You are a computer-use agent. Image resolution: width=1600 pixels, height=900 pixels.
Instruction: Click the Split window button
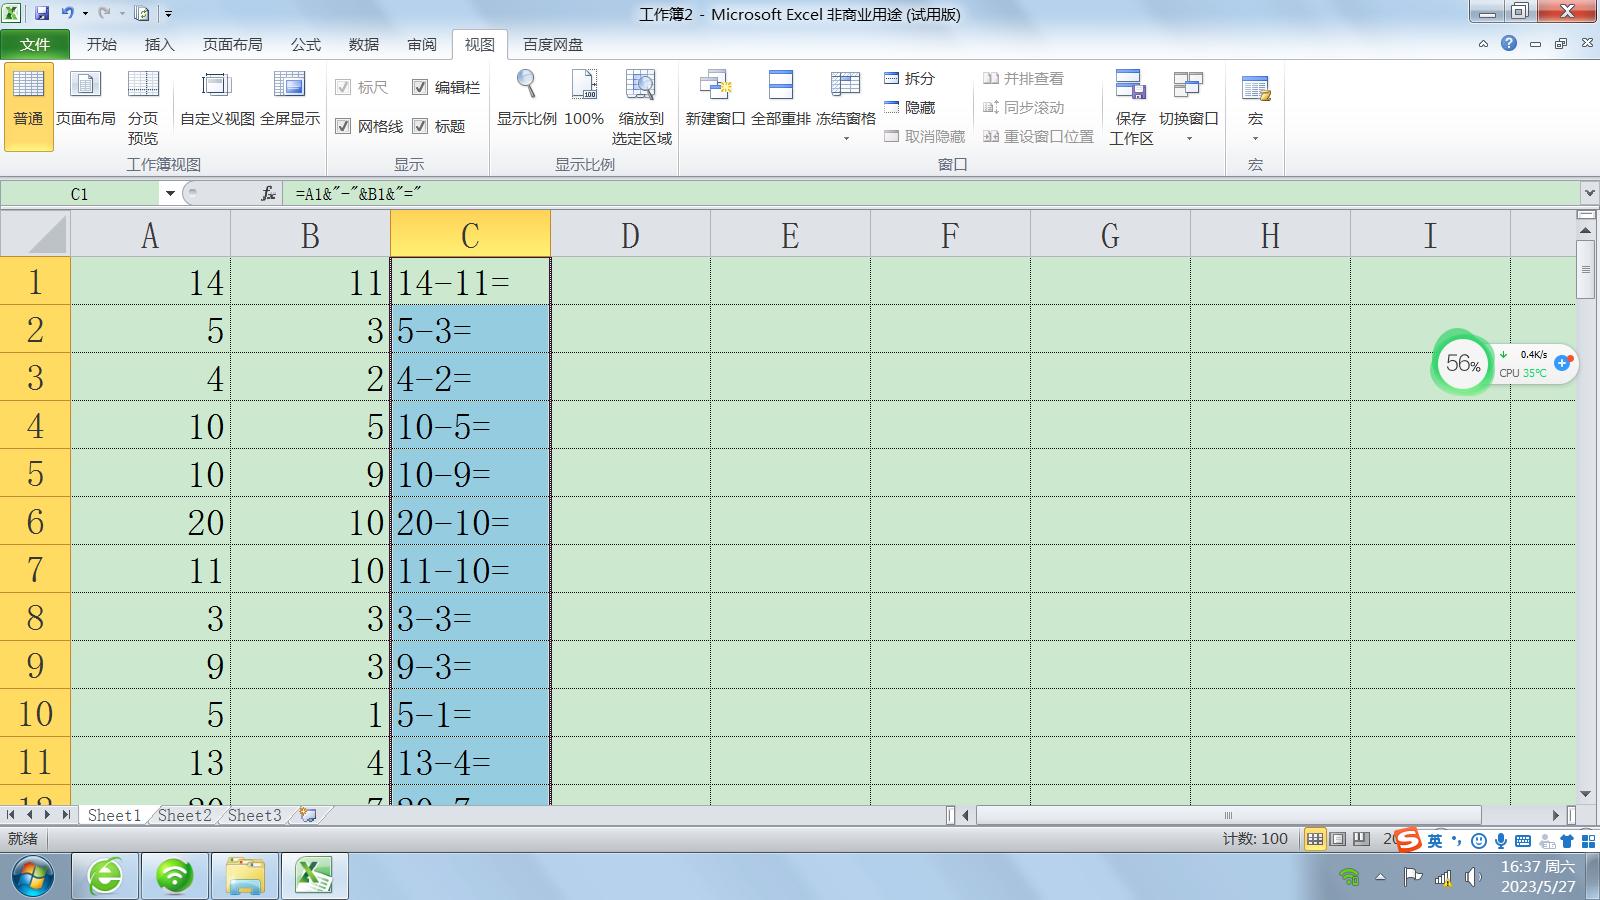[x=909, y=78]
